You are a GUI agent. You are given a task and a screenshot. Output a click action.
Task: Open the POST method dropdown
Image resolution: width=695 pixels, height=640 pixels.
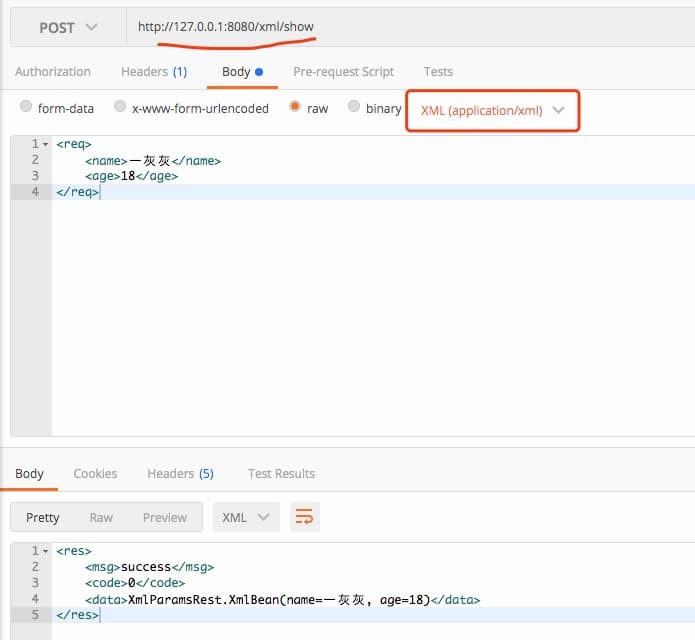point(68,28)
